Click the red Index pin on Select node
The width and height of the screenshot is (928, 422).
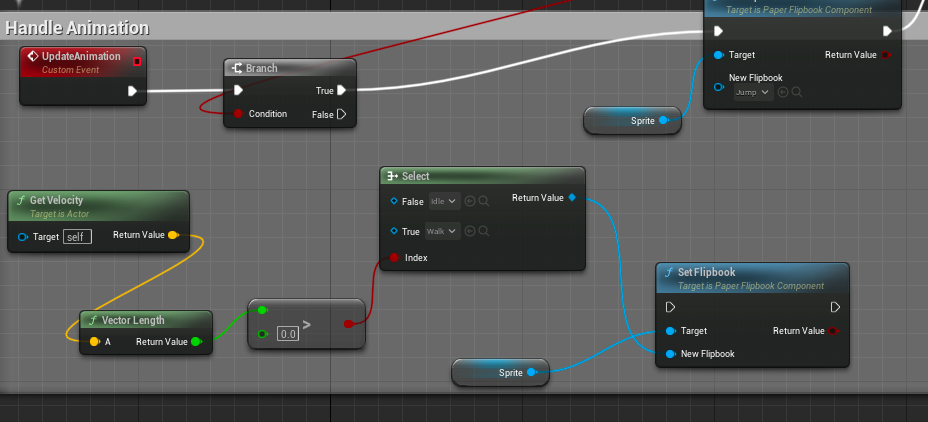pyautogui.click(x=395, y=257)
